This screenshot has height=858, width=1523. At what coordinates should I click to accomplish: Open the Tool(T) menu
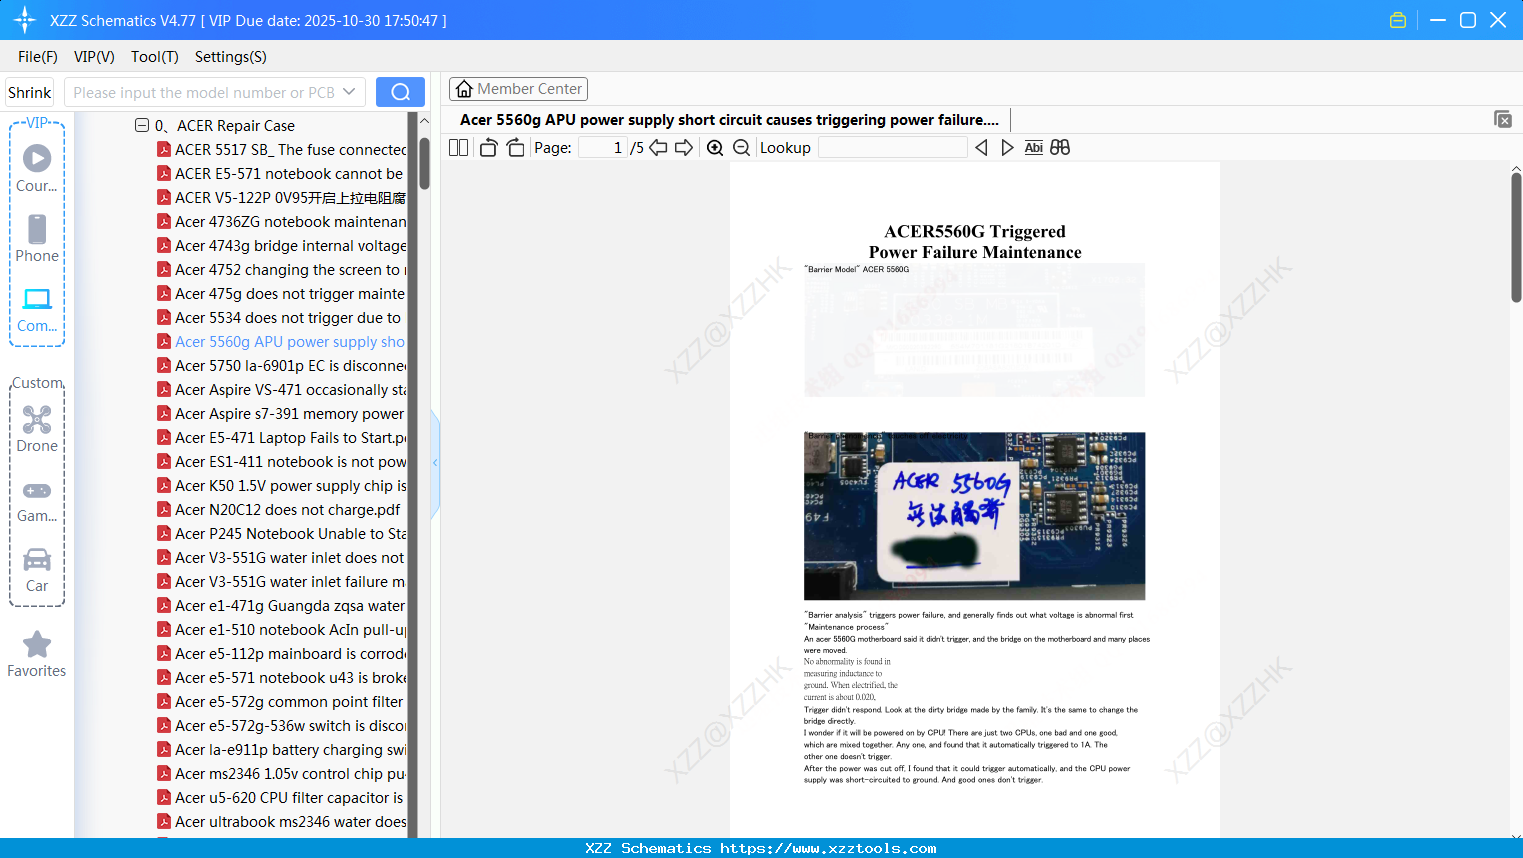click(x=155, y=57)
